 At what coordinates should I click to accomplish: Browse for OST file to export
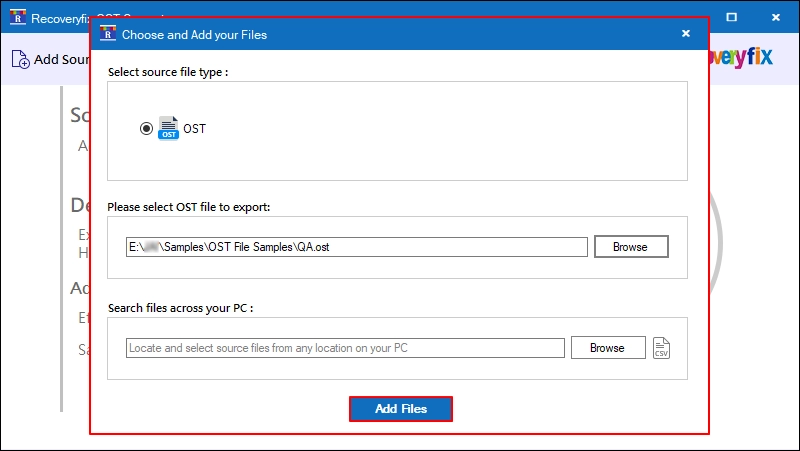coord(631,246)
